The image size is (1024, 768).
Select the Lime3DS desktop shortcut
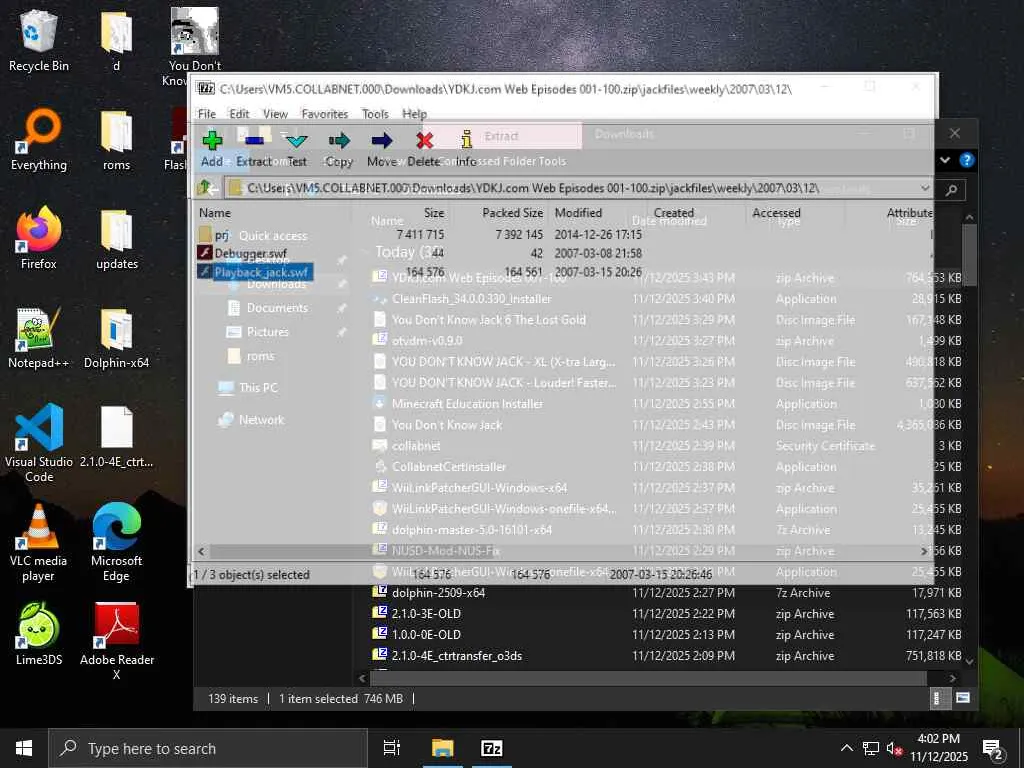point(39,634)
